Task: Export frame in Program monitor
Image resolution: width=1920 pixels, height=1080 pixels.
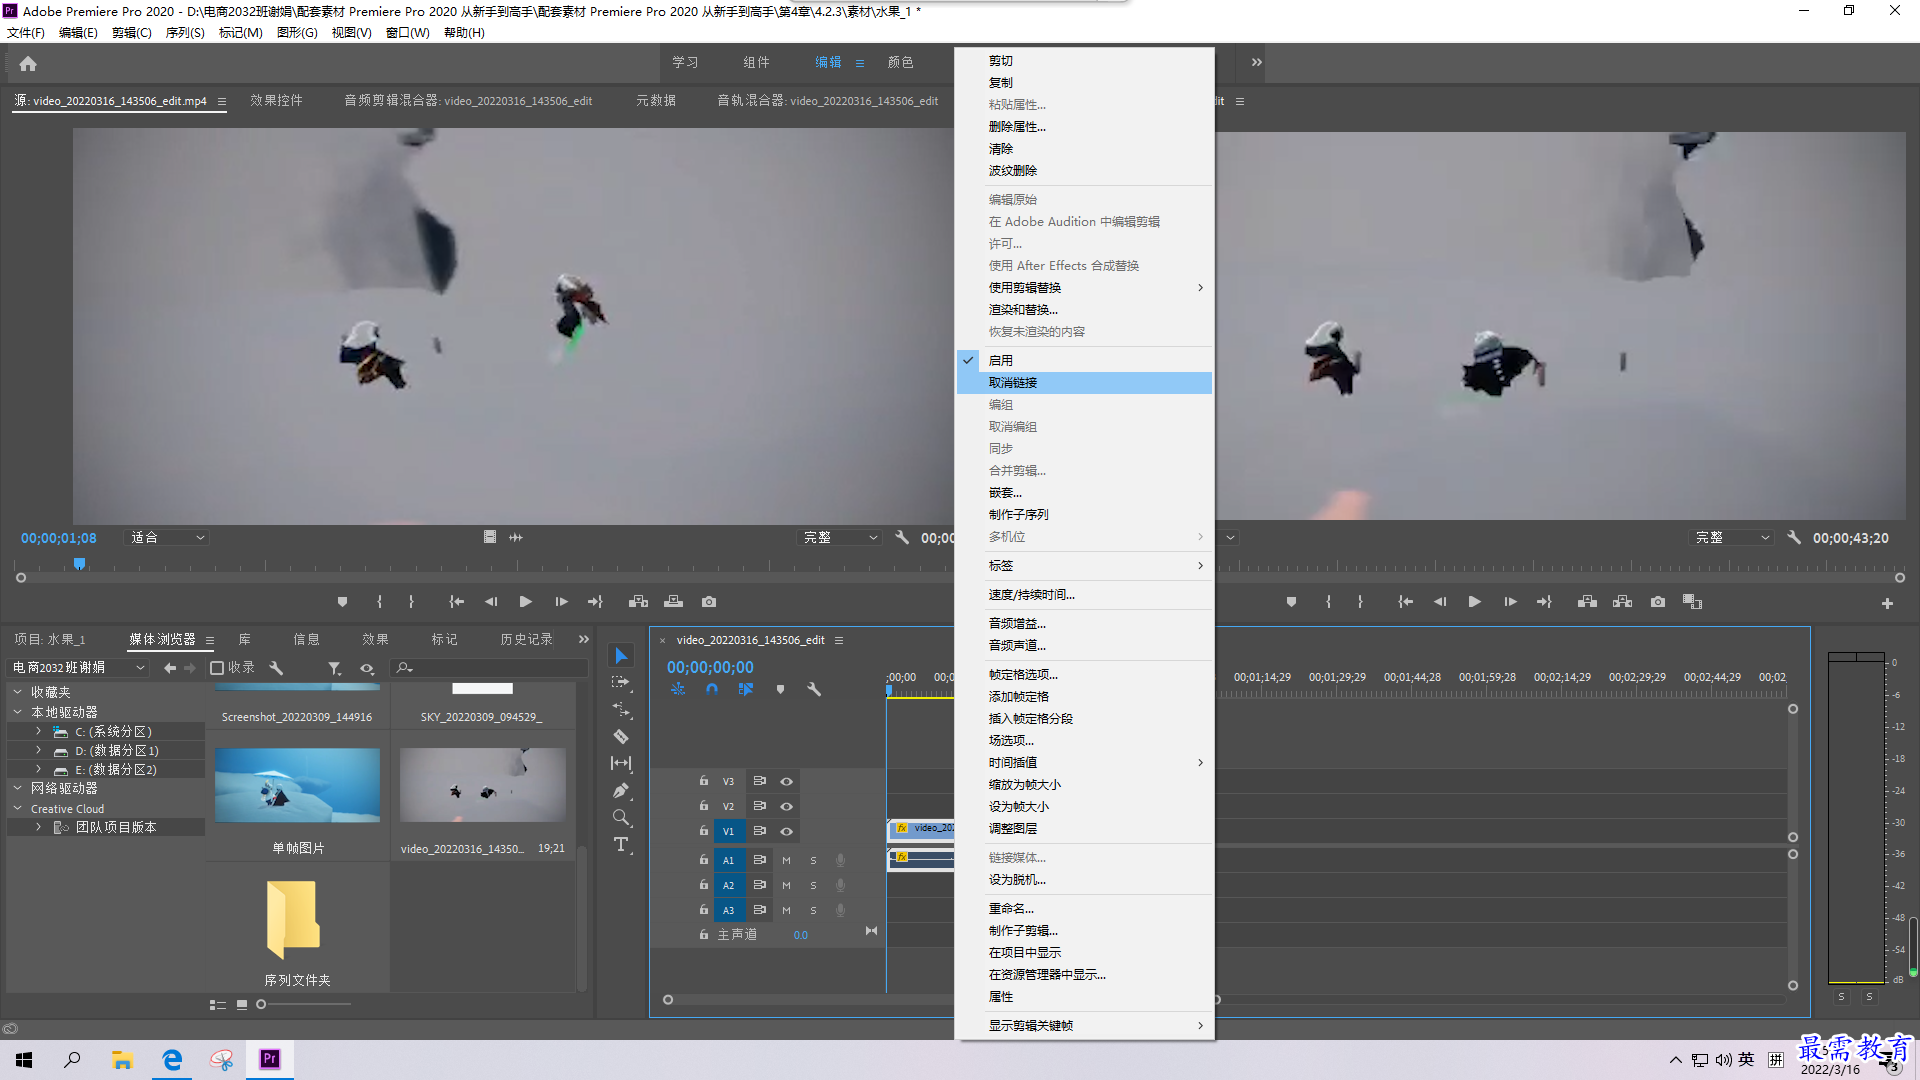Action: coord(1658,602)
